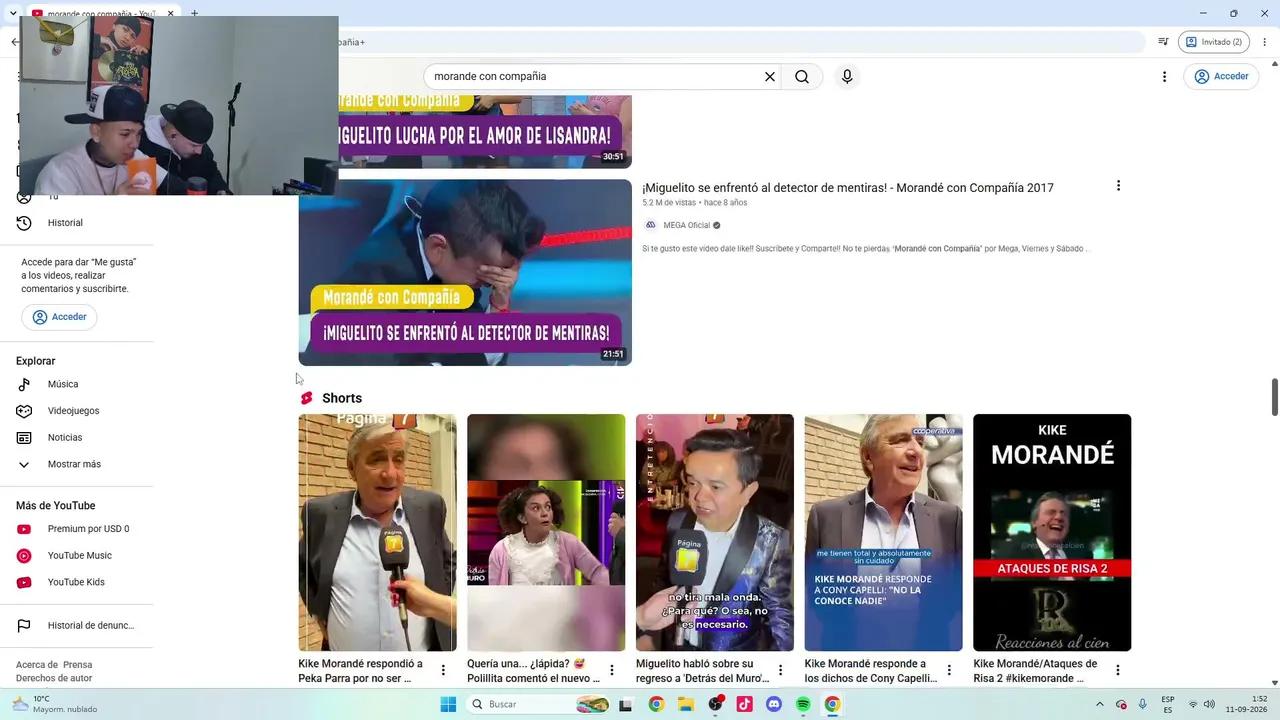Open the Miguelito Detrás del Muro short thumbnail
This screenshot has height=720, width=1280.
tap(715, 533)
